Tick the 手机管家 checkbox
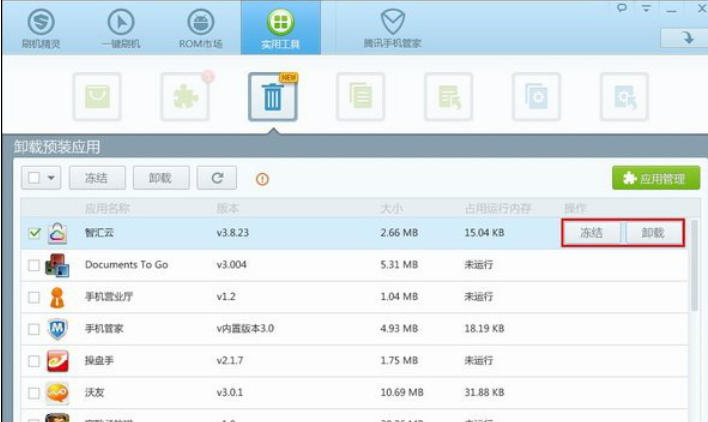Viewport: 708px width, 422px height. [34, 328]
